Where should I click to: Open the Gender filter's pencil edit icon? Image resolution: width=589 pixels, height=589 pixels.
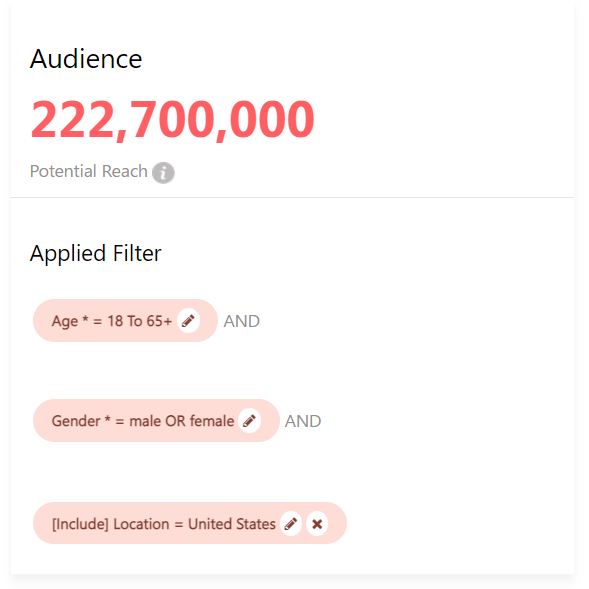pos(249,421)
